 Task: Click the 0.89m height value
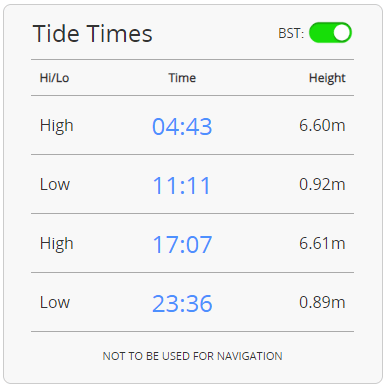click(322, 303)
